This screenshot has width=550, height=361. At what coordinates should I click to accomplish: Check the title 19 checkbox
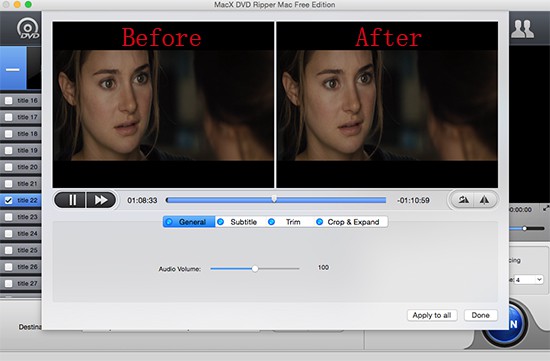pyautogui.click(x=8, y=151)
